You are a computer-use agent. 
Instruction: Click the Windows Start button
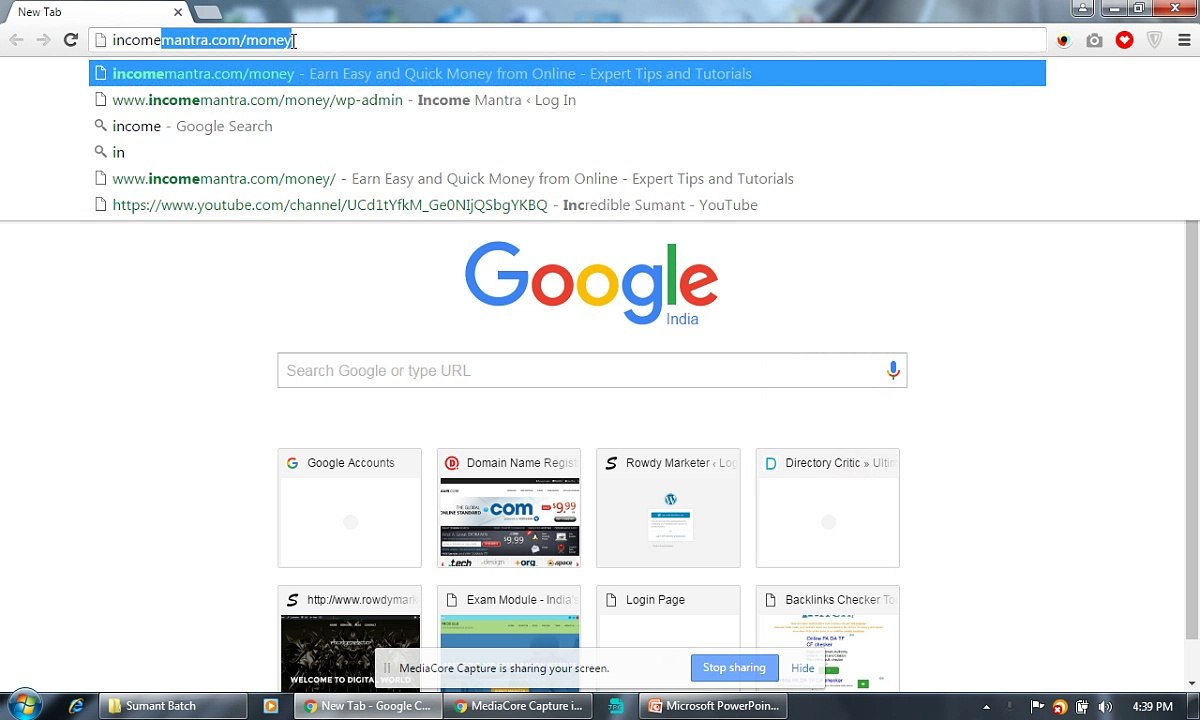tap(24, 705)
